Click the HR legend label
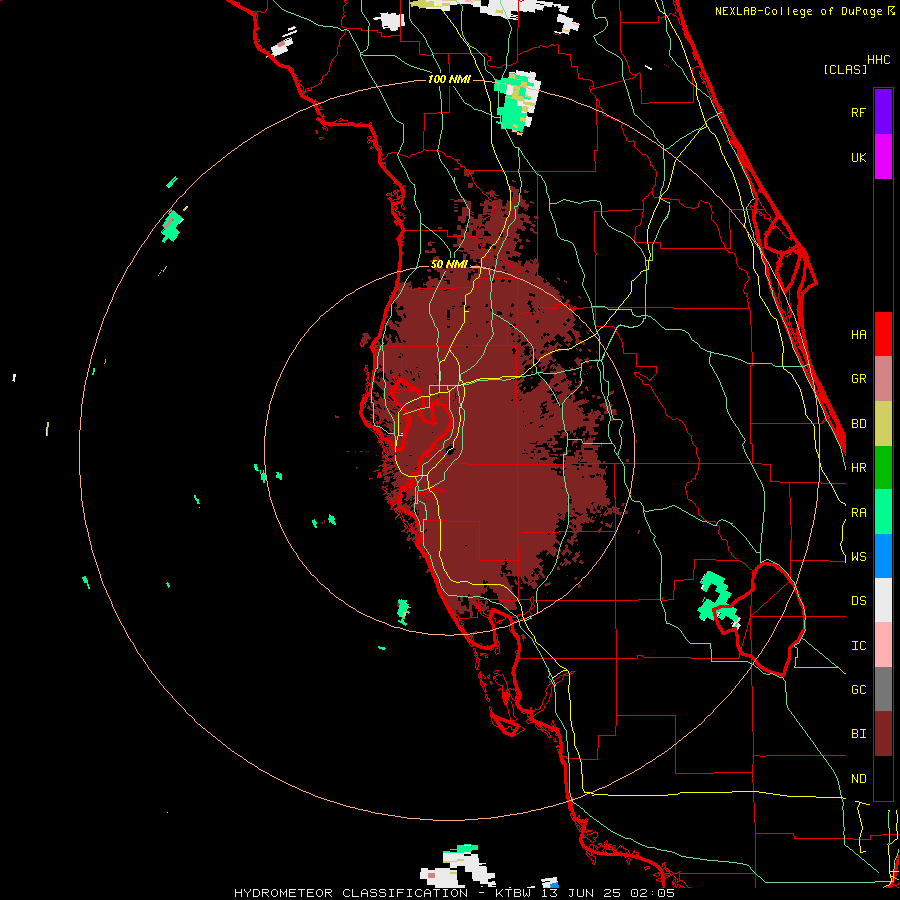Image resolution: width=900 pixels, height=900 pixels. click(858, 468)
